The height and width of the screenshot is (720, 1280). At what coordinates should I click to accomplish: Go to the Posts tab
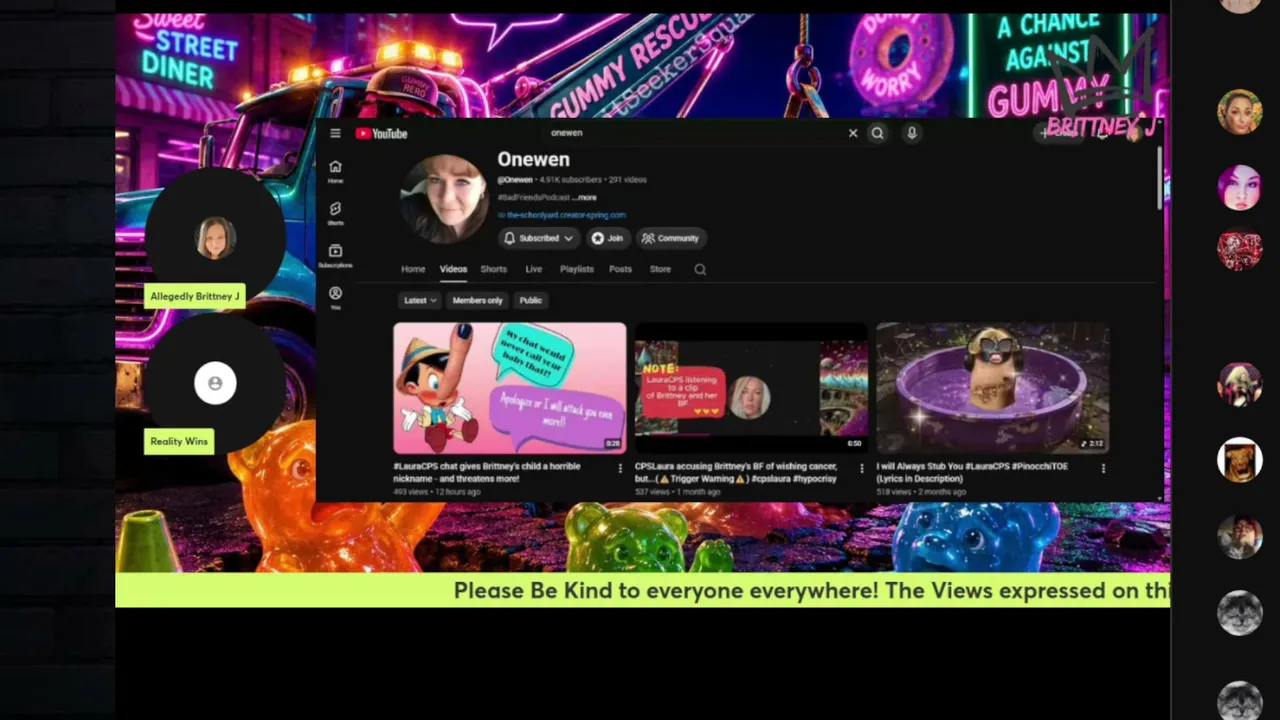620,269
